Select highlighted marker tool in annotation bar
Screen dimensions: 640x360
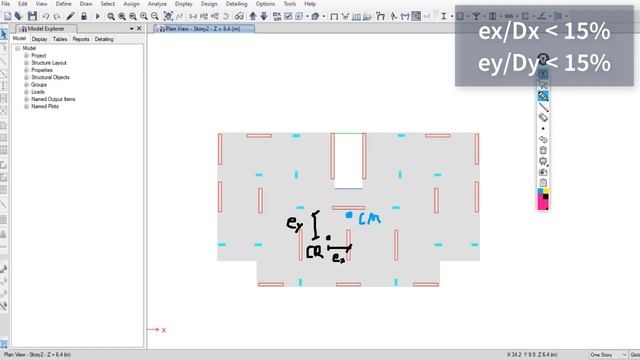[543, 96]
